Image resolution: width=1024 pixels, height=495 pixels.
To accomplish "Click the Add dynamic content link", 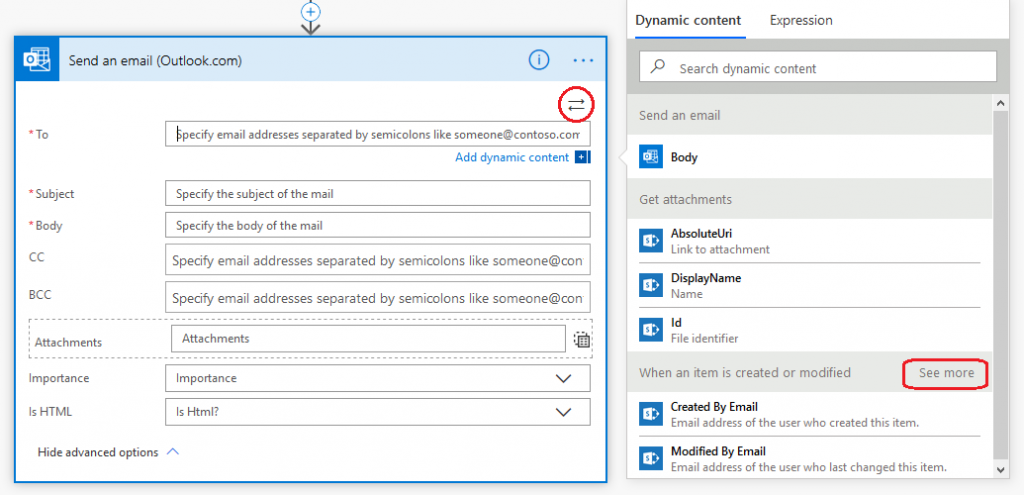I will tap(512, 157).
